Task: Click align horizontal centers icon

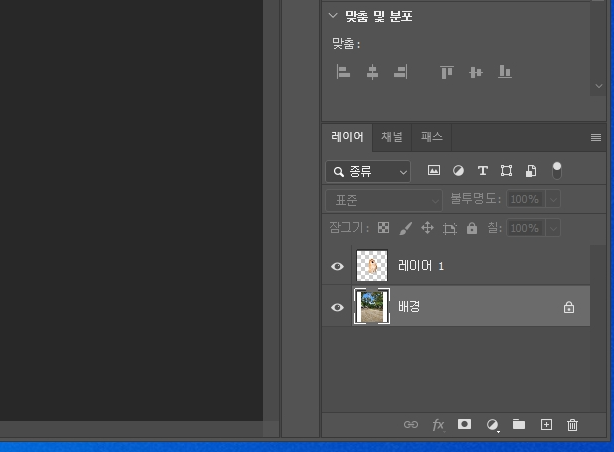Action: 372,72
